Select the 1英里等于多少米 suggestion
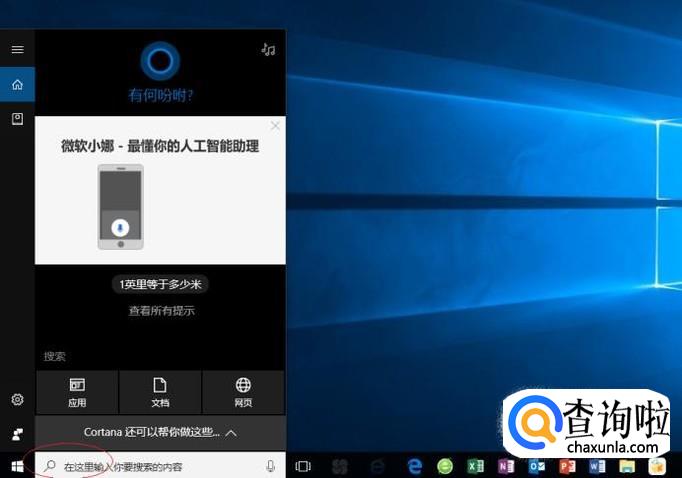The width and height of the screenshot is (682, 478). pos(160,284)
